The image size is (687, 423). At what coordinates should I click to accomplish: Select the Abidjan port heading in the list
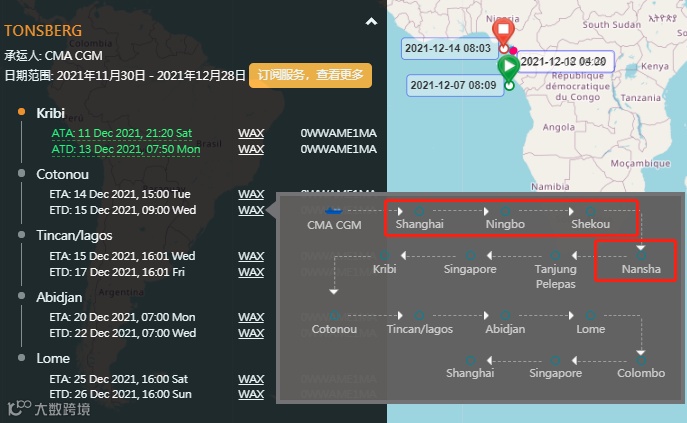click(59, 297)
